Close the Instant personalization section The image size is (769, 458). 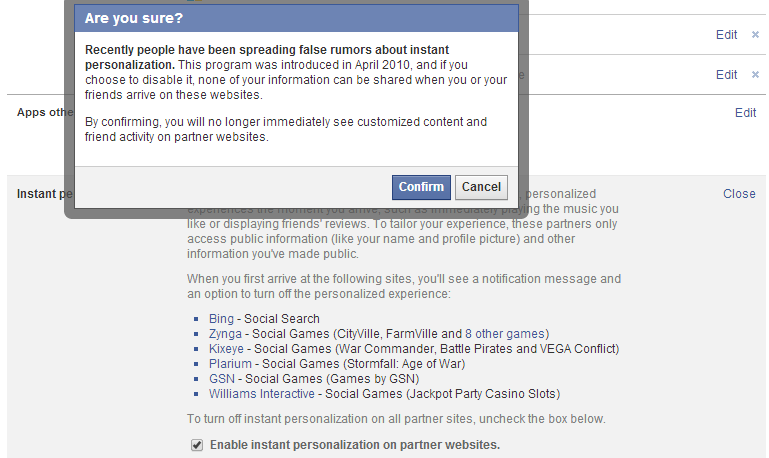739,194
